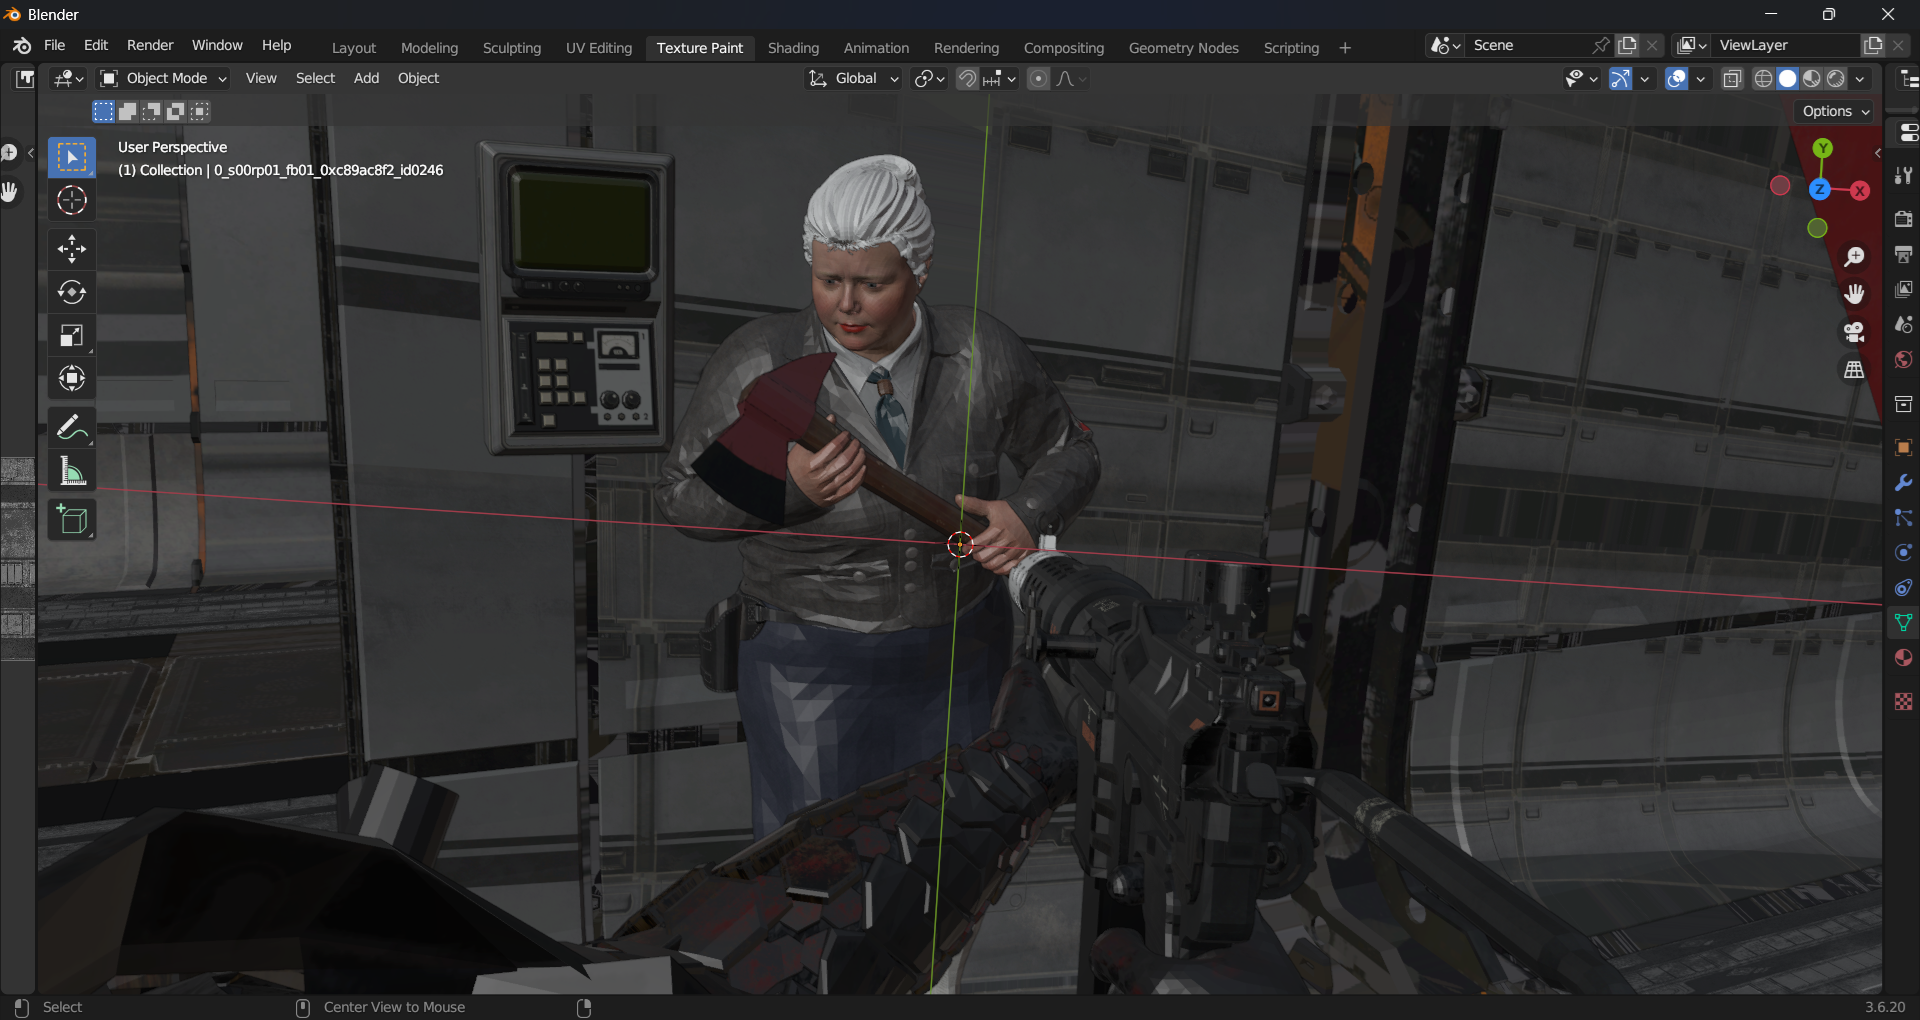Add a new workspace with plus button

[x=1345, y=48]
